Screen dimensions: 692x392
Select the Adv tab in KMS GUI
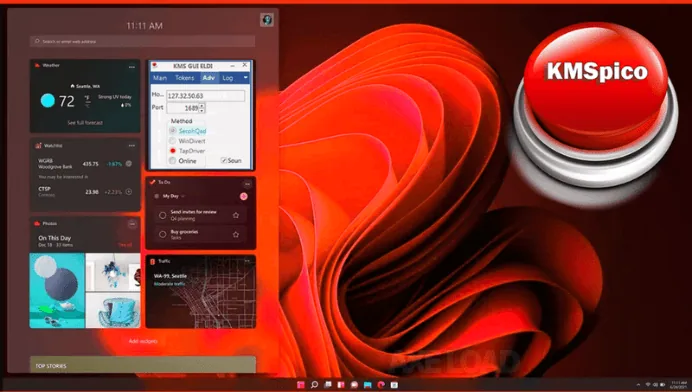point(209,78)
